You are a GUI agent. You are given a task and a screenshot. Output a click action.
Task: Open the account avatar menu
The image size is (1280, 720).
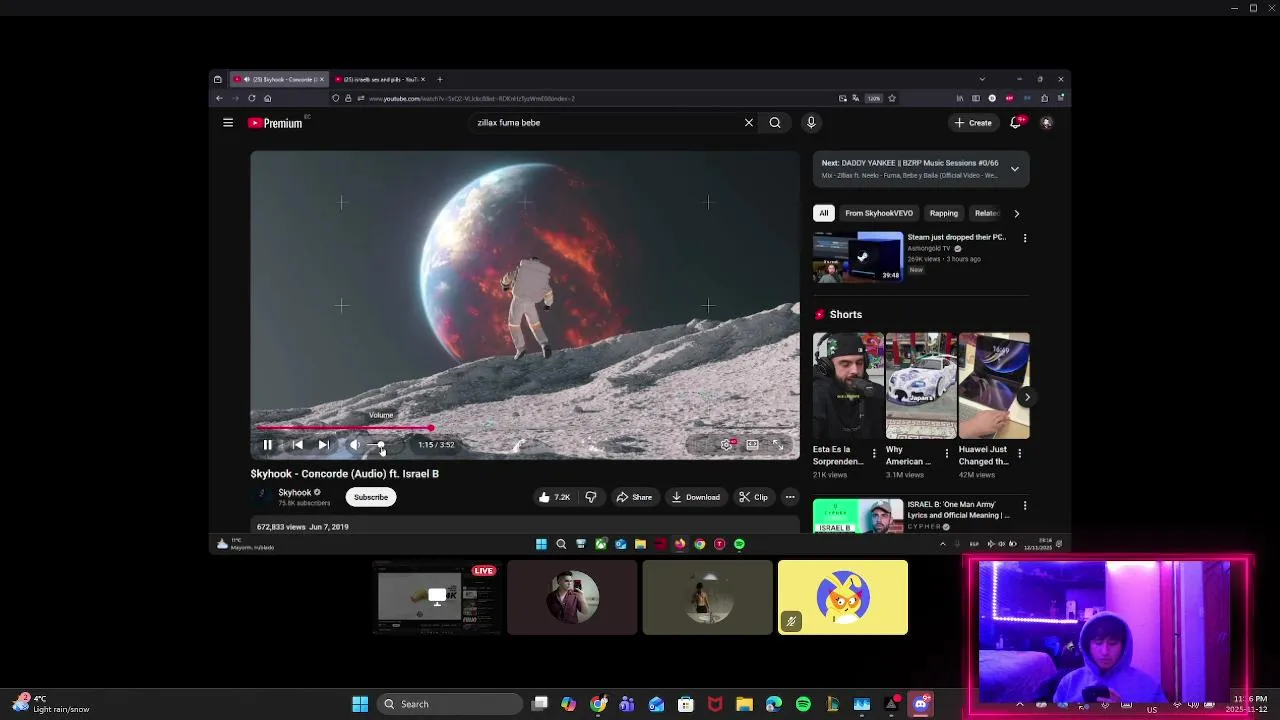tap(1047, 123)
